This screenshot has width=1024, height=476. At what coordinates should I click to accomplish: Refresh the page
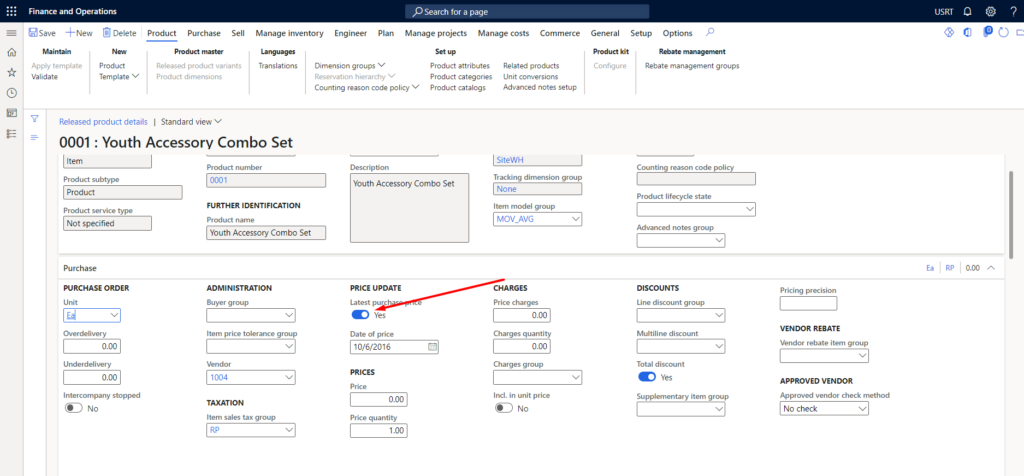point(1004,33)
